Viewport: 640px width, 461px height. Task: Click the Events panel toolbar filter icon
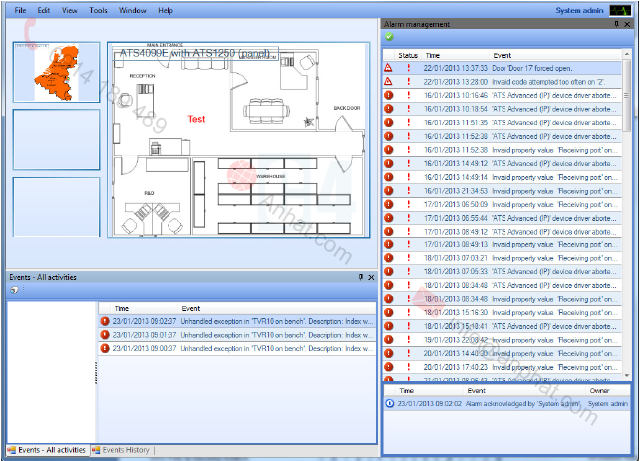pos(14,290)
